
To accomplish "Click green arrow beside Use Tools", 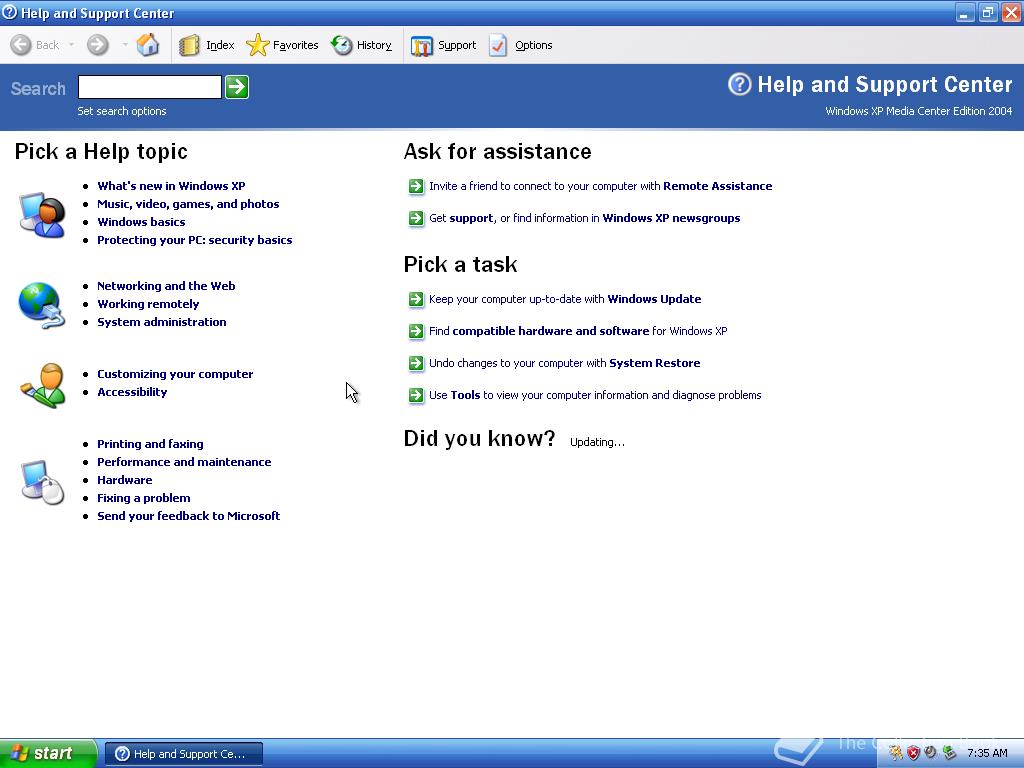I will (x=416, y=396).
